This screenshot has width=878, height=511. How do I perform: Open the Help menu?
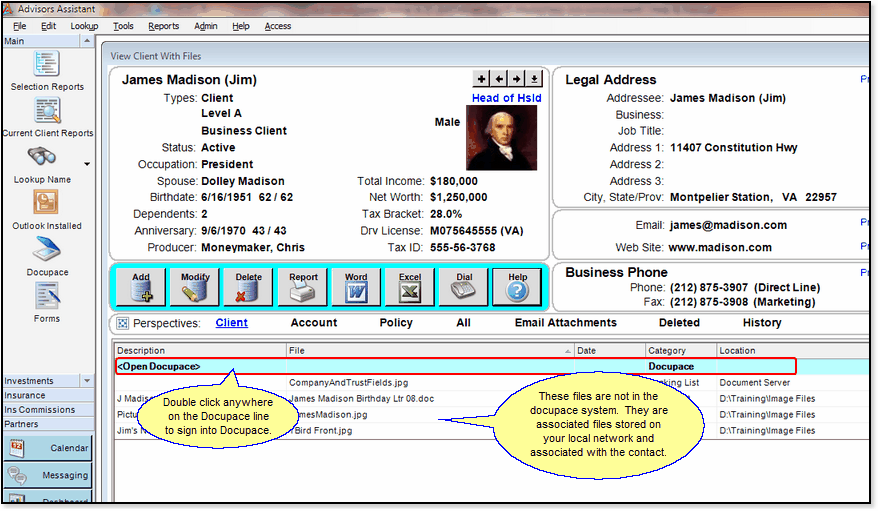tap(241, 26)
